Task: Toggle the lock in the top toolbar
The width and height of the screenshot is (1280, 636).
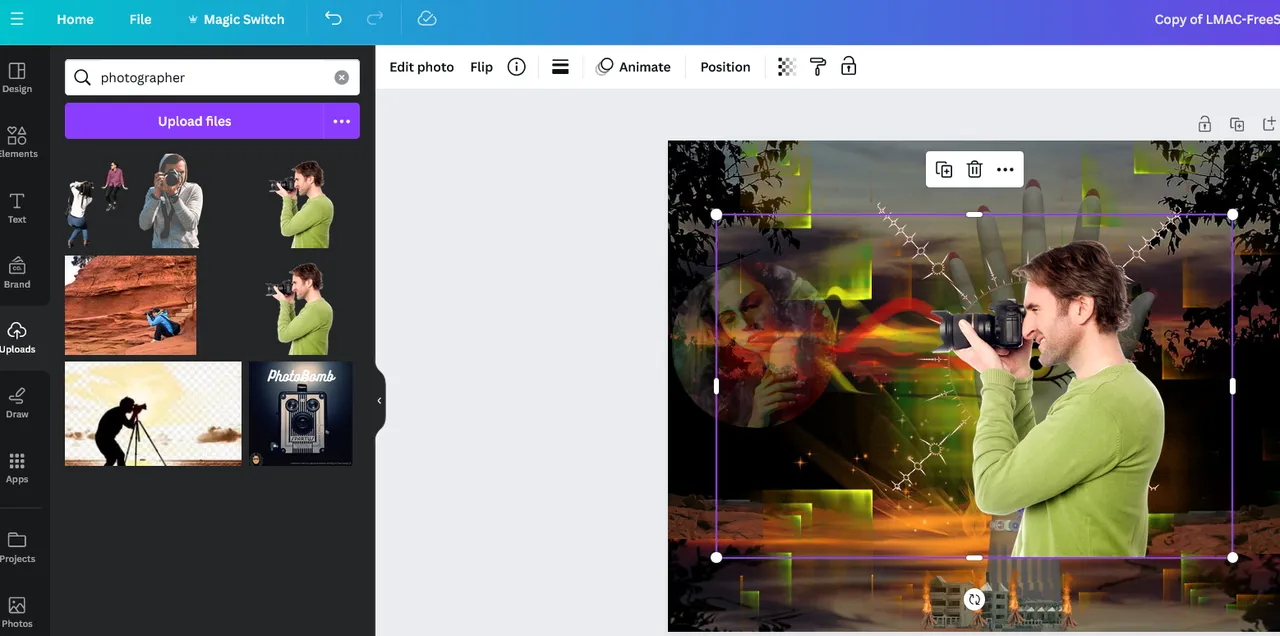Action: tap(849, 67)
